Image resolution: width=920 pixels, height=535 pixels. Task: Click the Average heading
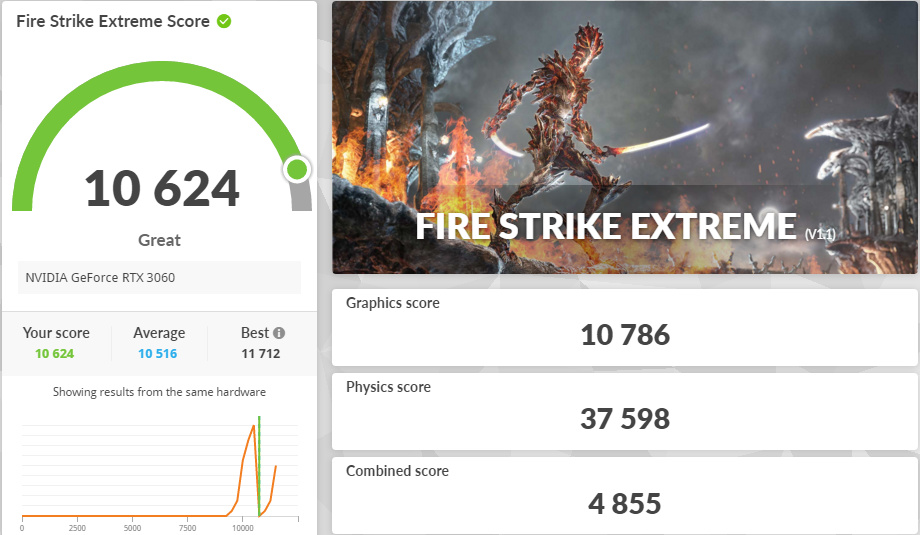point(159,333)
